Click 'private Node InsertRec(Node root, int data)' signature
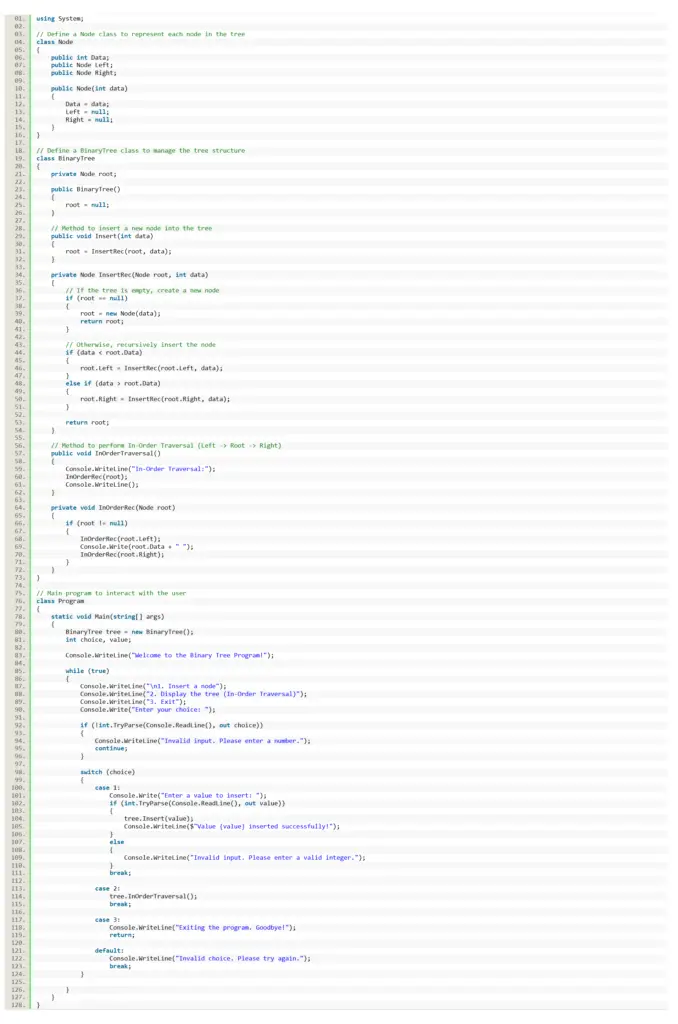Viewport: 678px width, 1024px height. pos(129,275)
